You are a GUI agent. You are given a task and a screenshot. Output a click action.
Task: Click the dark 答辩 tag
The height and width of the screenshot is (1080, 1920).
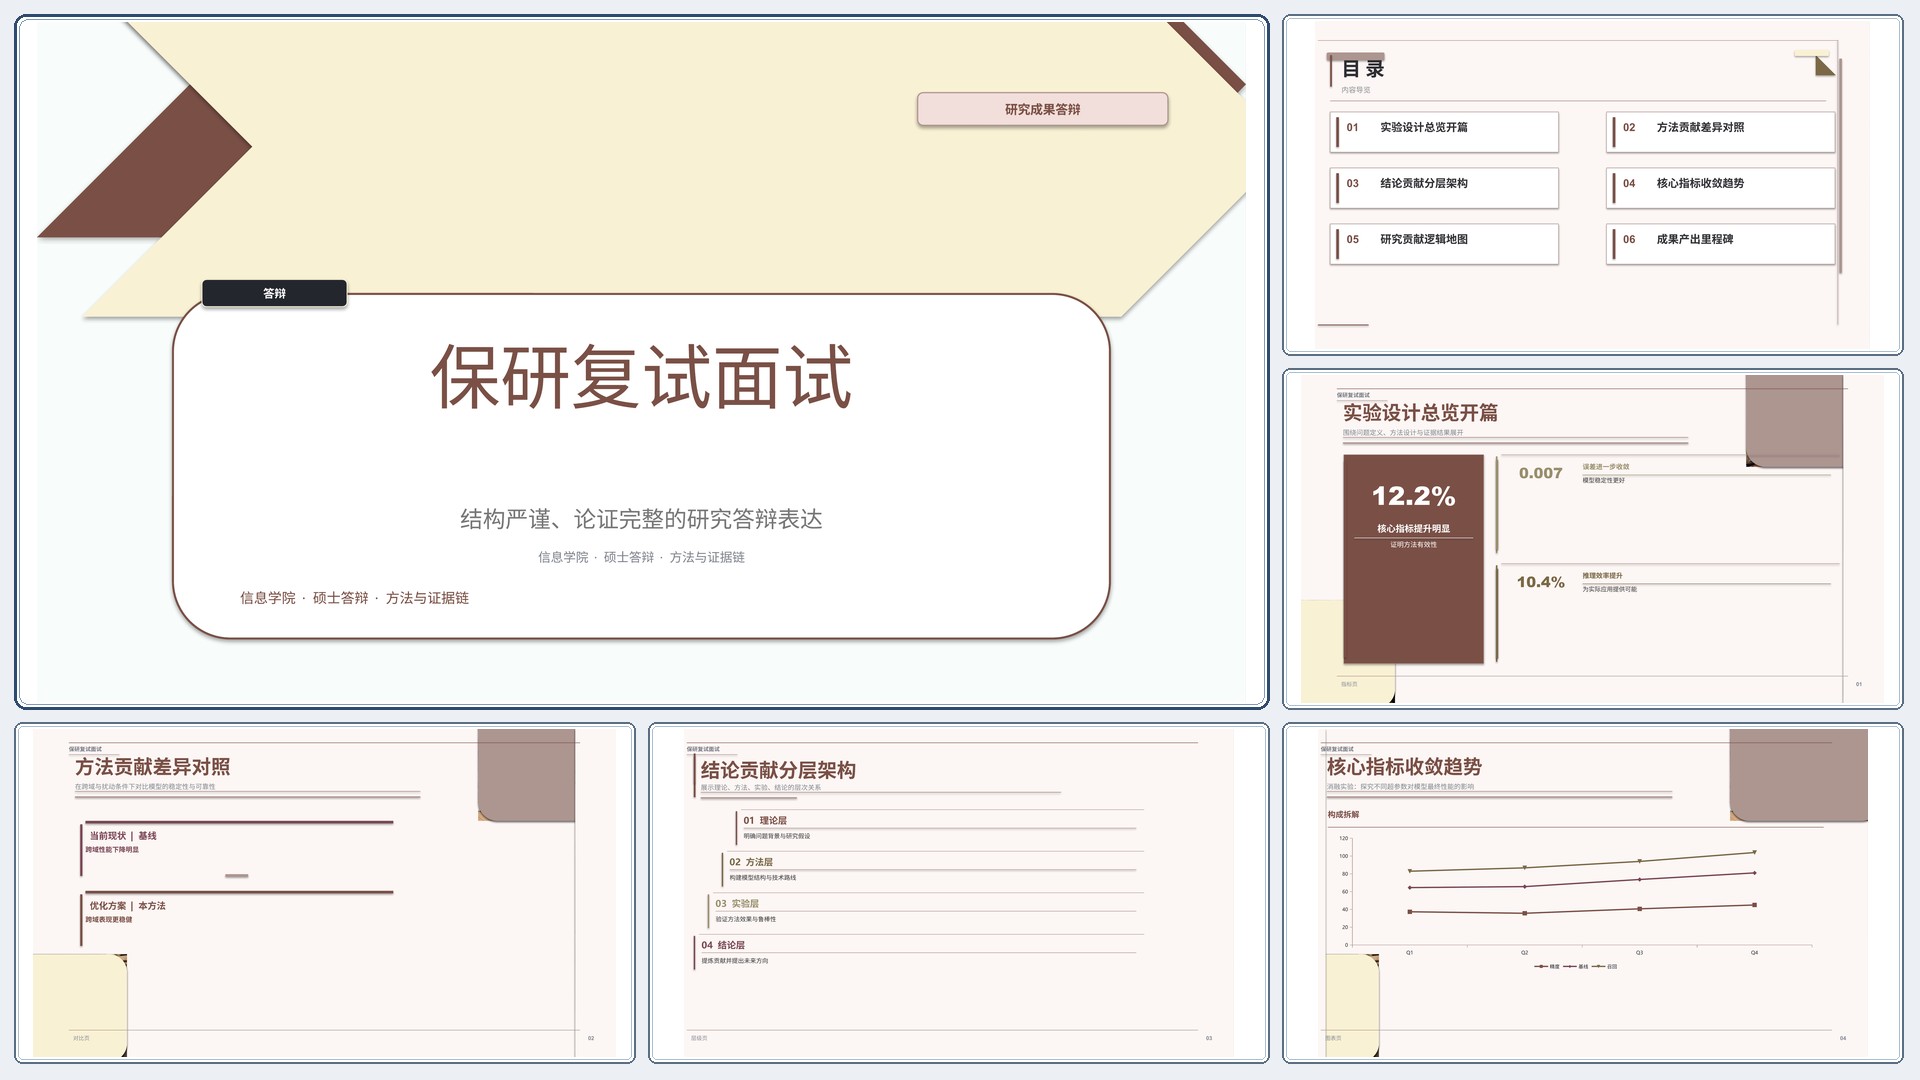(x=274, y=293)
